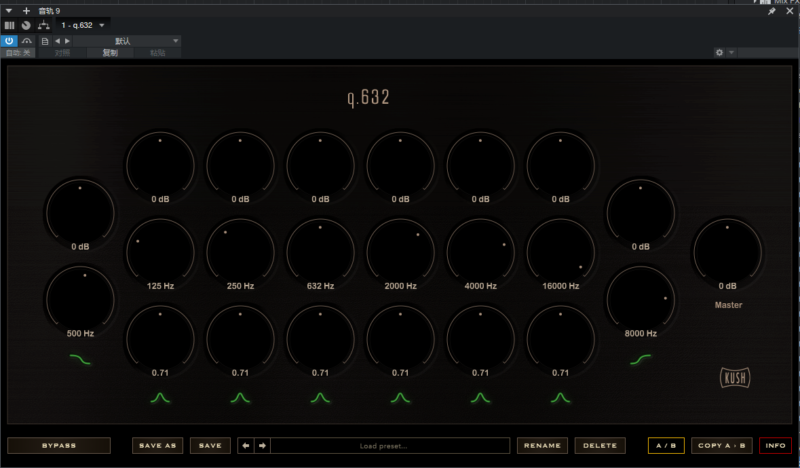Screen dimensions: 800x468
Task: Load the next preset with right arrow
Action: 262,445
